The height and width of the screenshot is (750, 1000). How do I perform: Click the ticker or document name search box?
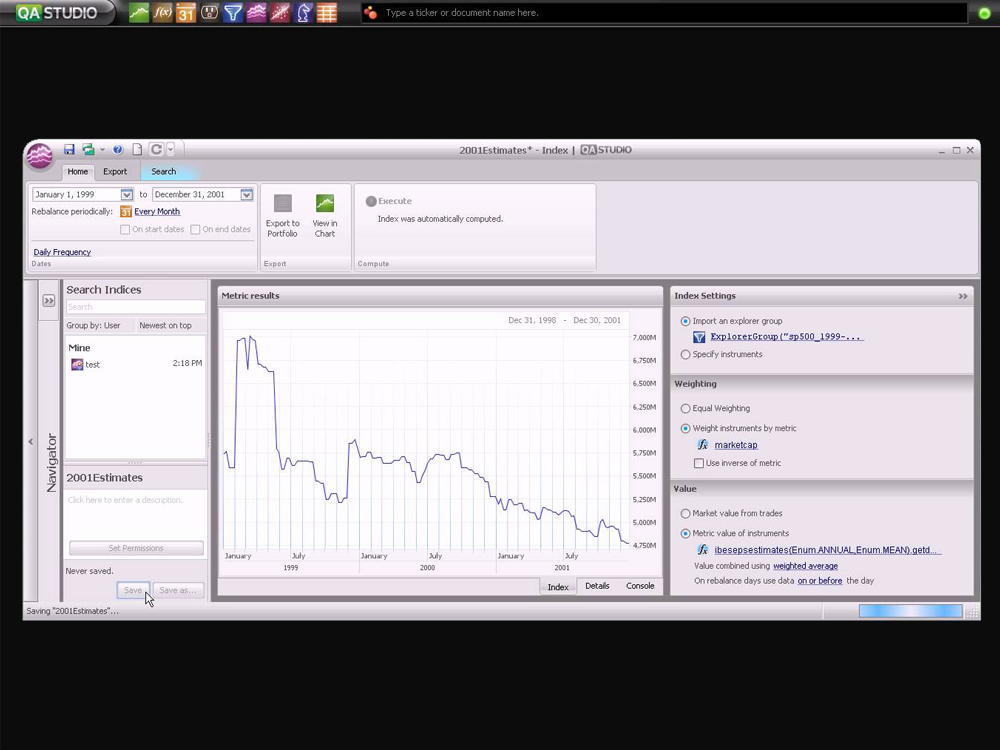point(666,13)
